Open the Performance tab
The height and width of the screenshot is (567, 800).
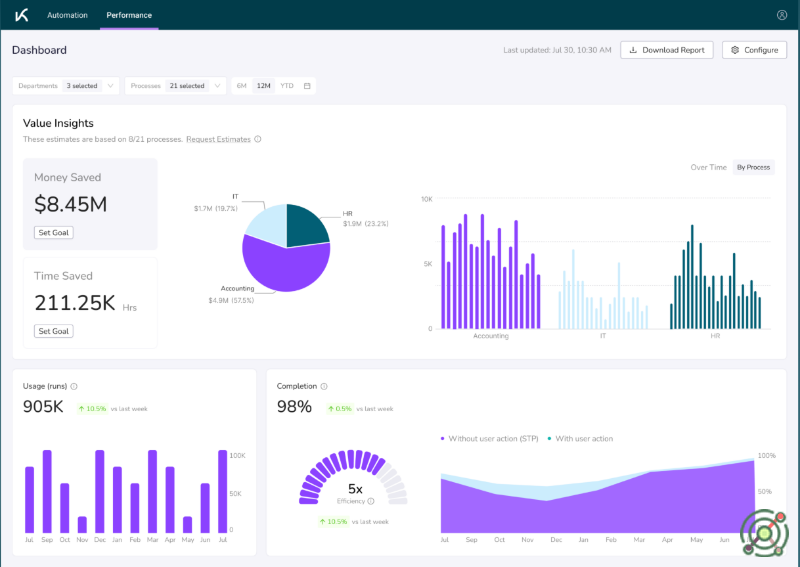(x=129, y=15)
